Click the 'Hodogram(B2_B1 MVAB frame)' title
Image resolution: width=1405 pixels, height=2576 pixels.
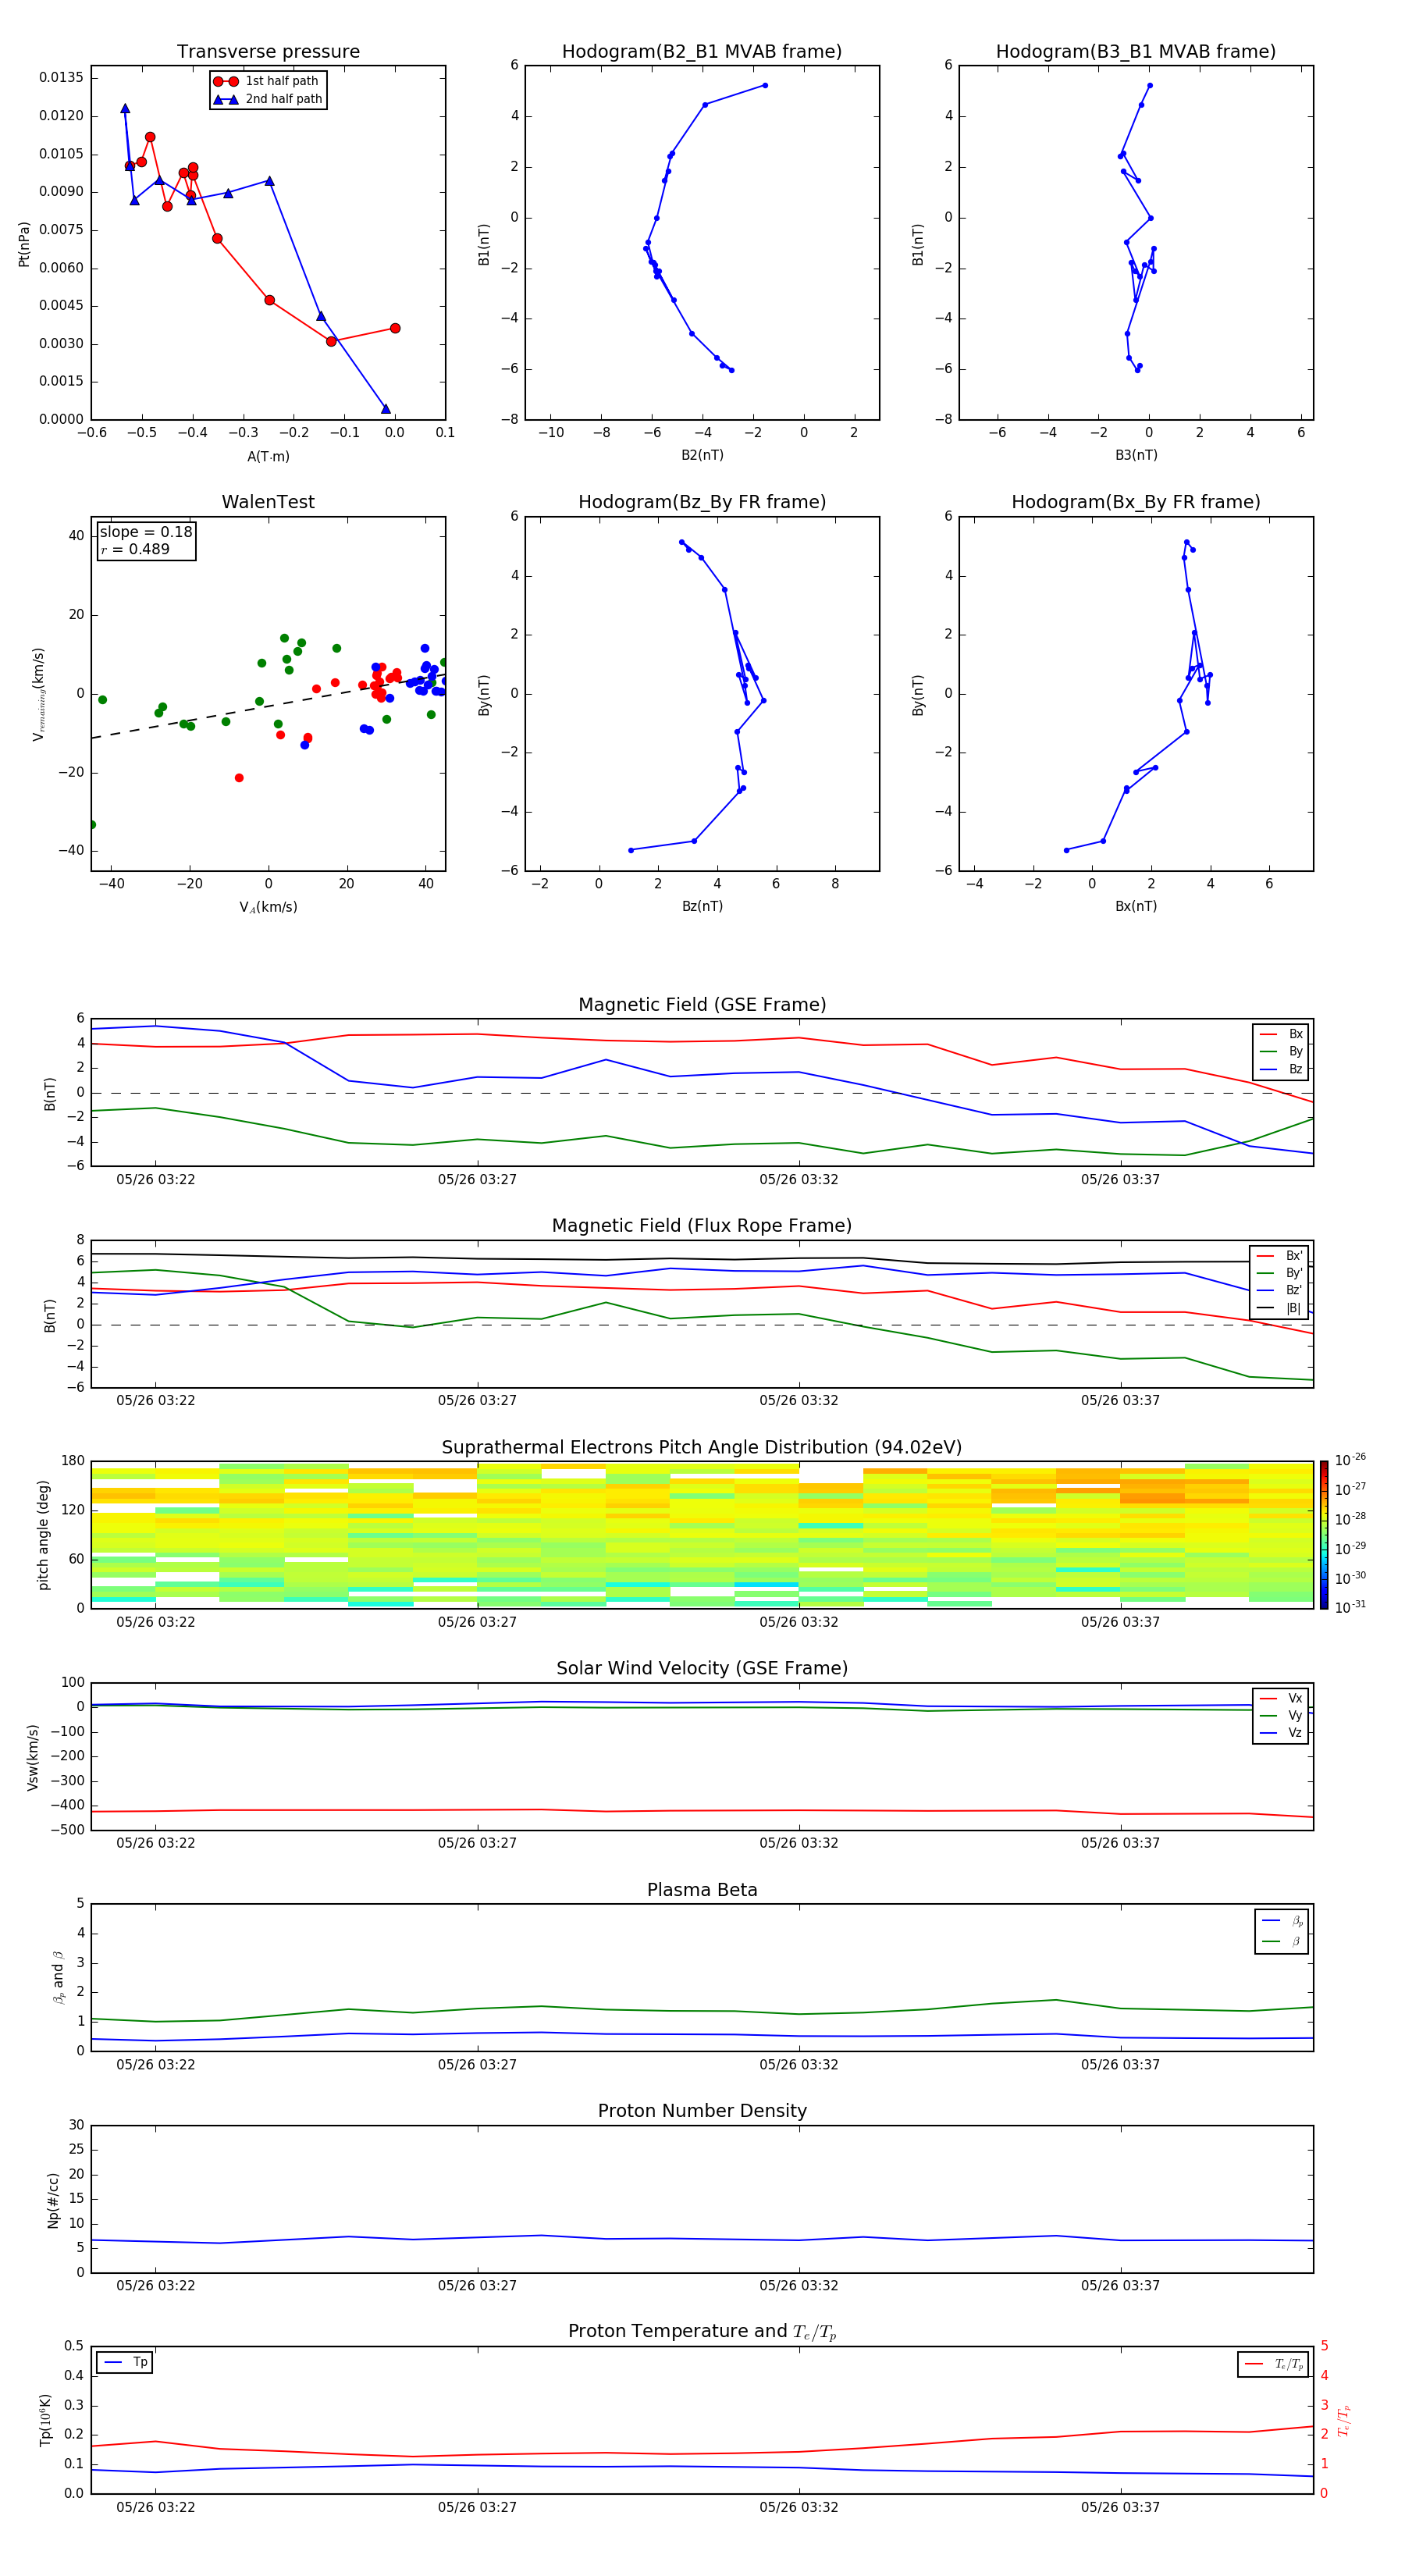[x=702, y=51]
